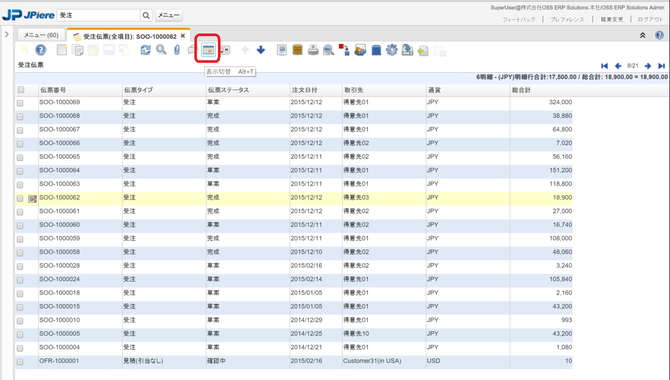The width and height of the screenshot is (670, 380).
Task: Sort by 注文日付 column header
Action: (316, 90)
